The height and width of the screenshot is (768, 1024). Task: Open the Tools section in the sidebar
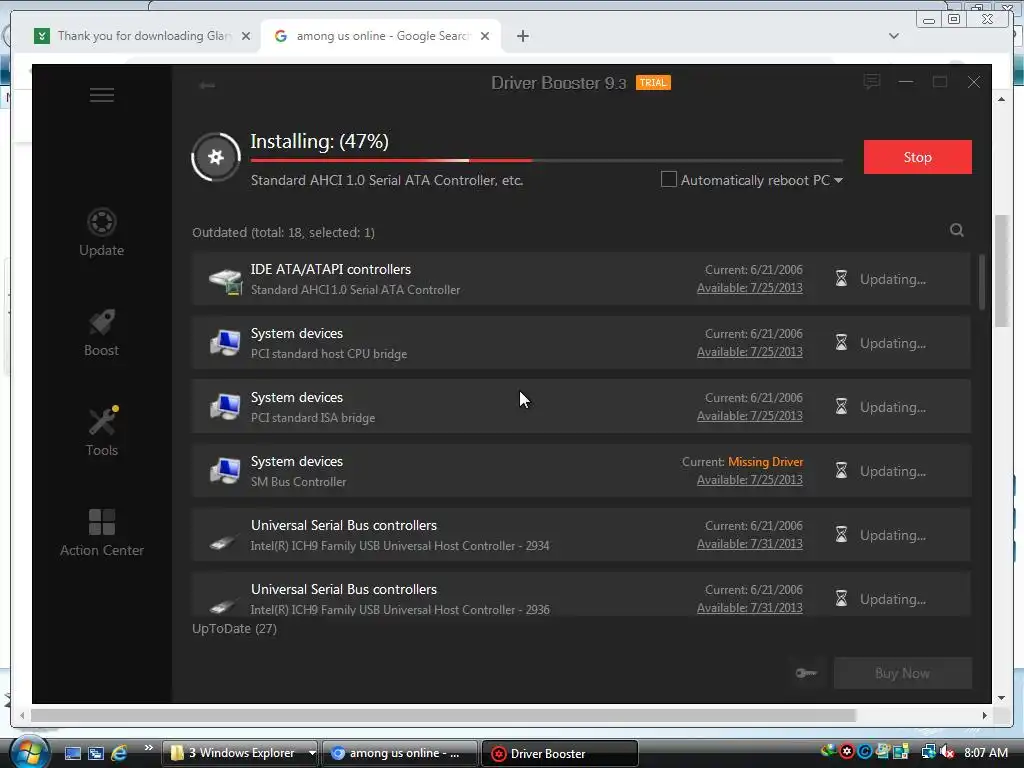(x=102, y=432)
